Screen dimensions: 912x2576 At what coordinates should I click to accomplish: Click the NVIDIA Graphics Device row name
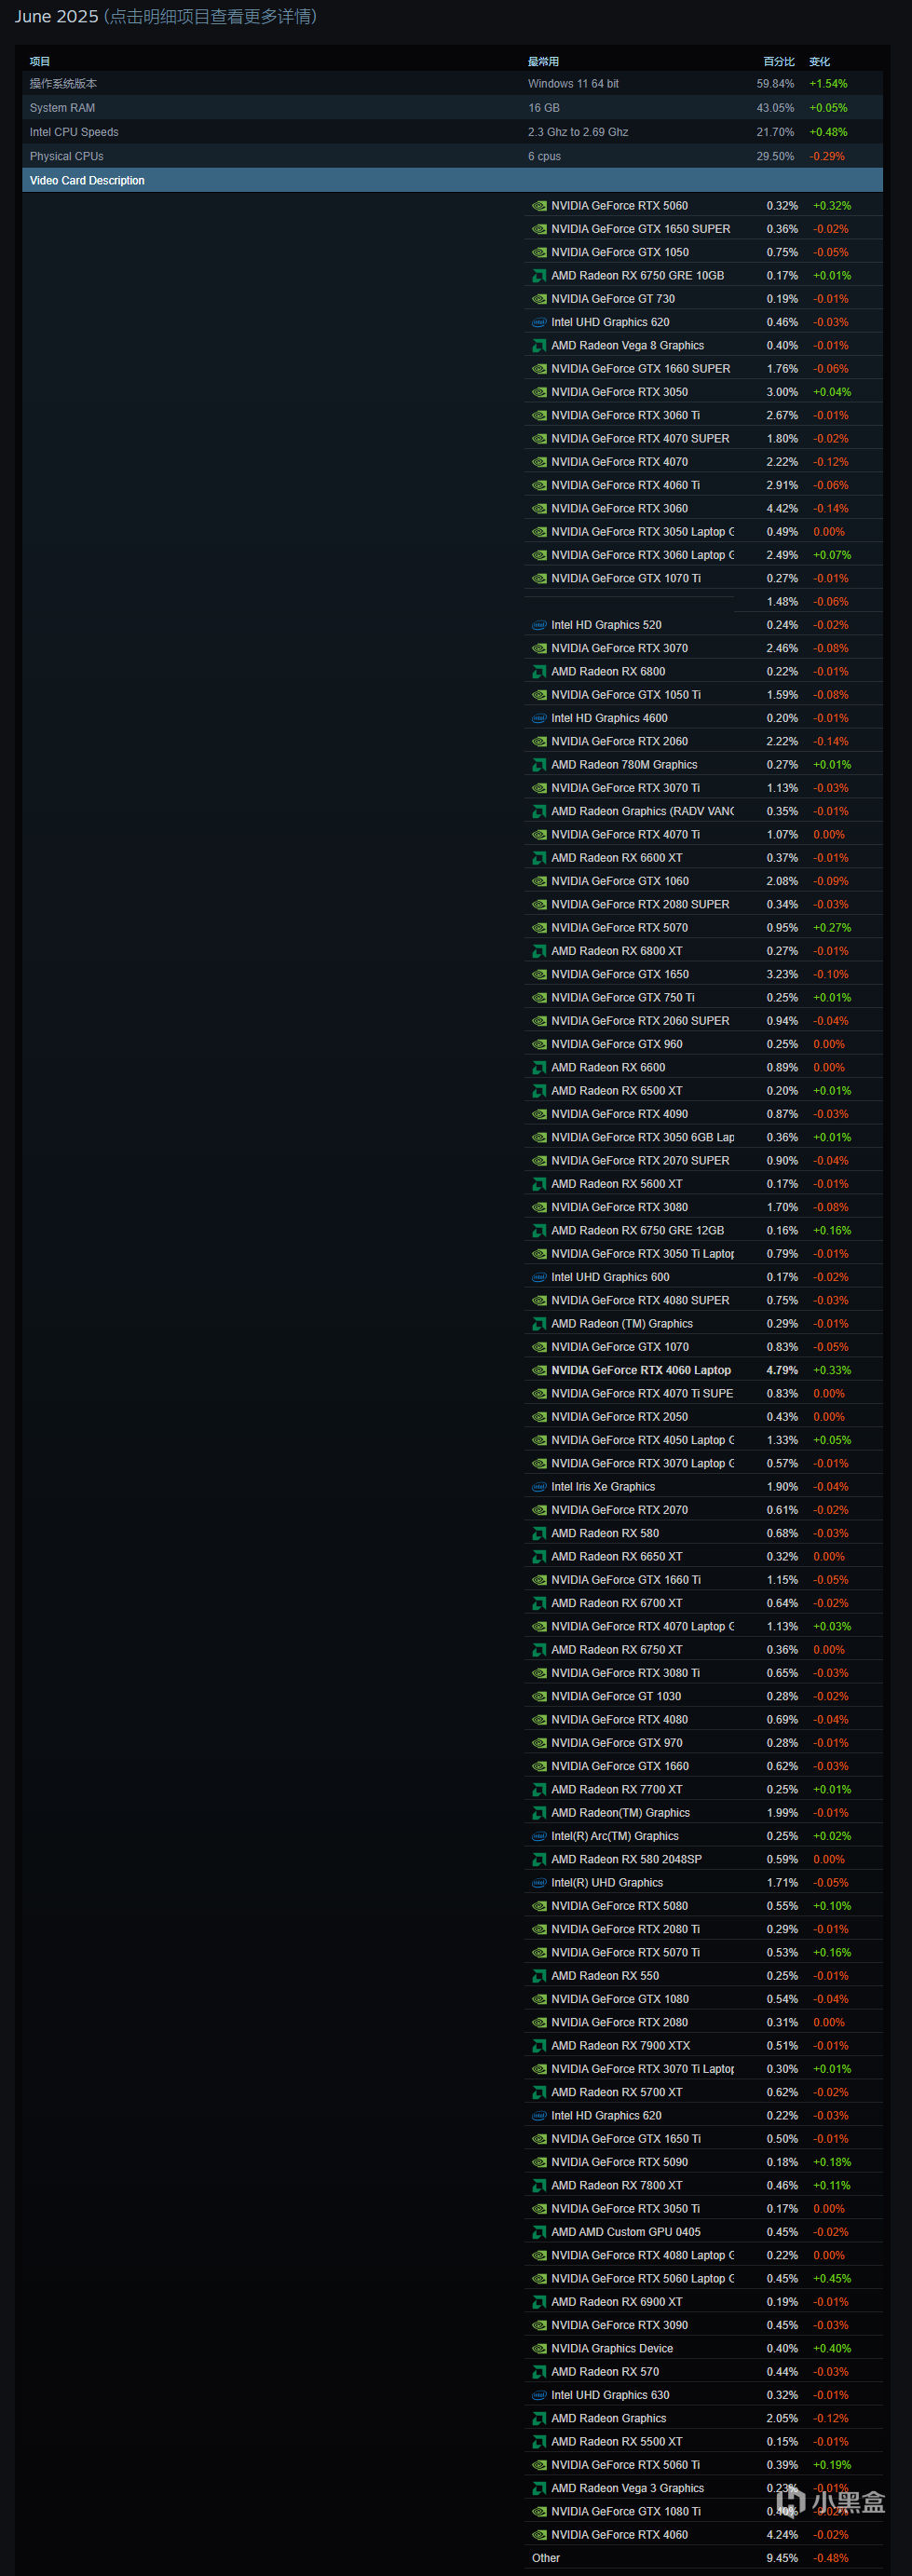coord(612,2348)
